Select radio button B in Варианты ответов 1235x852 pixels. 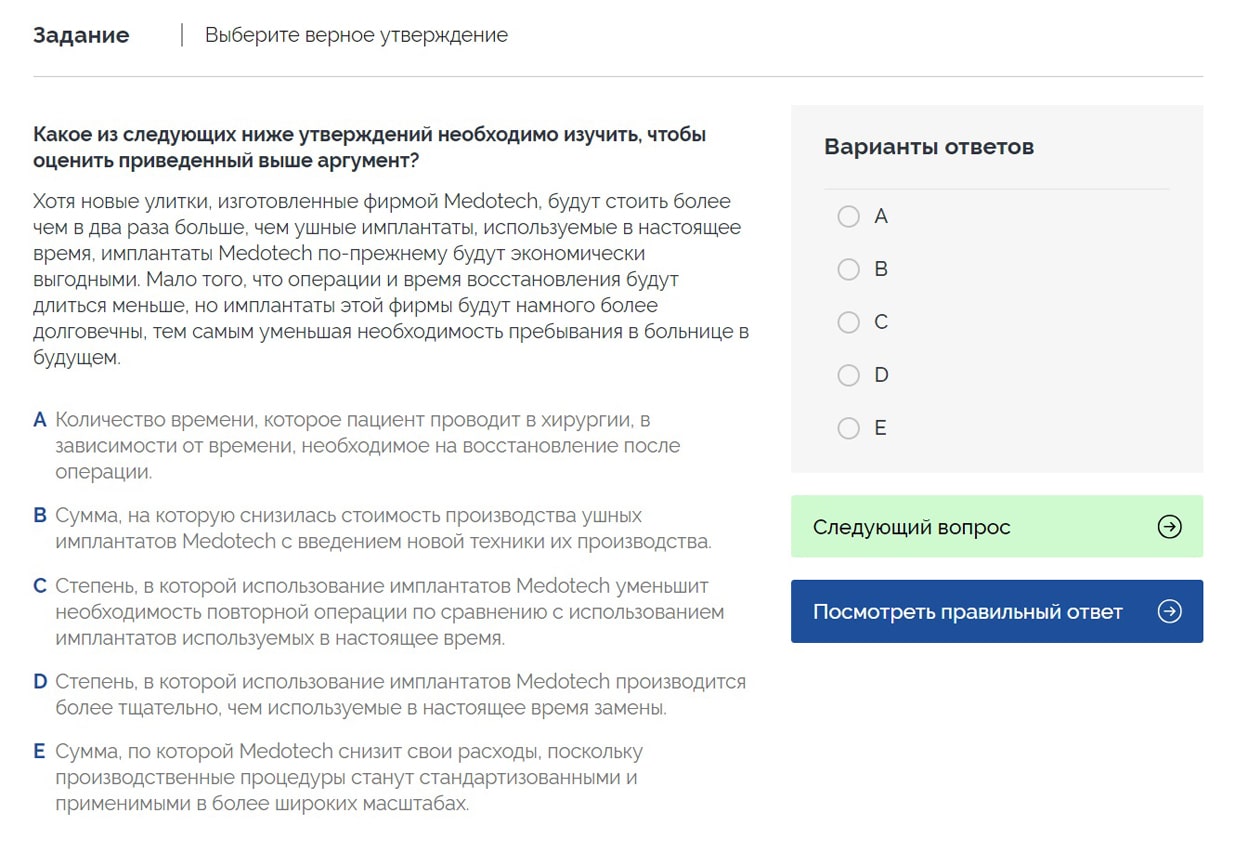coord(848,269)
